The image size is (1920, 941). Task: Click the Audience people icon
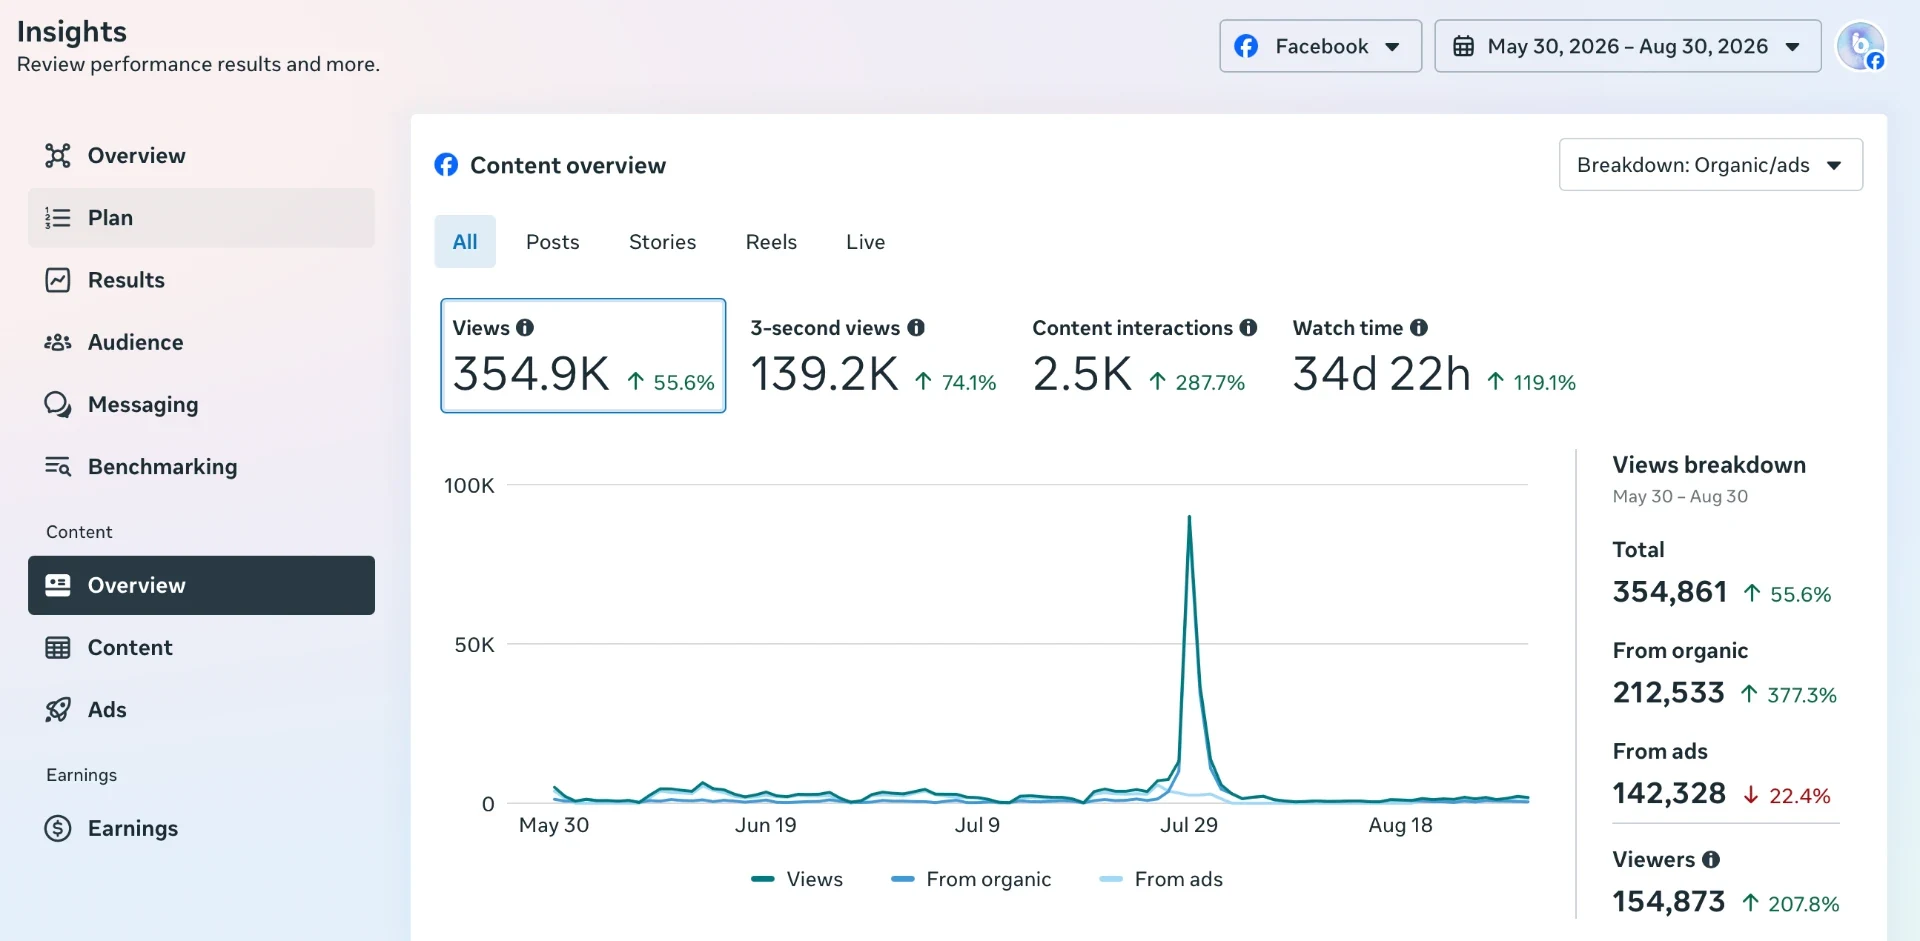tap(58, 342)
